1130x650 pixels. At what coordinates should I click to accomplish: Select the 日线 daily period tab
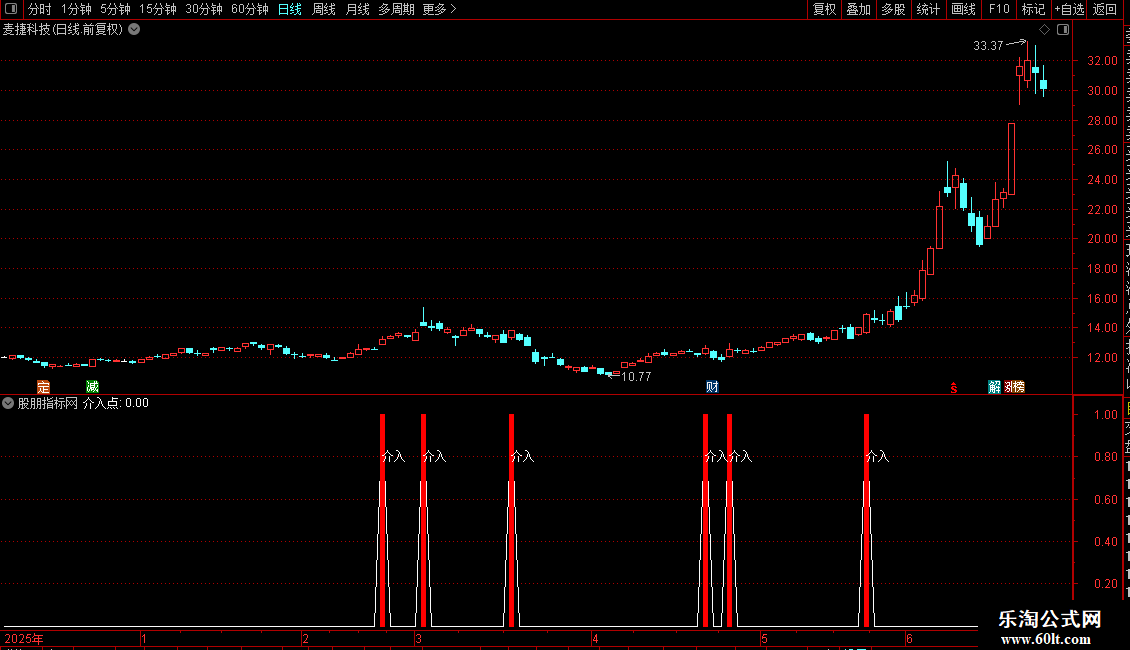(x=290, y=9)
